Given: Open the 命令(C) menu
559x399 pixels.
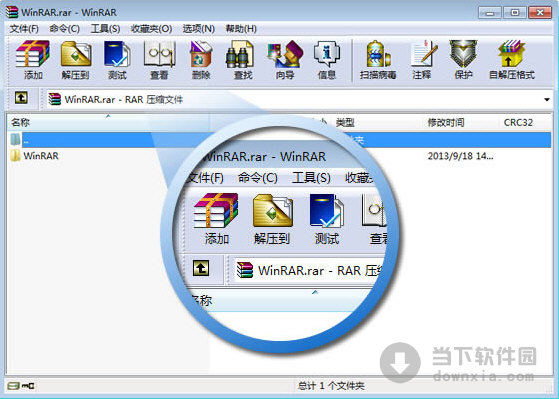Looking at the screenshot, I should point(65,29).
